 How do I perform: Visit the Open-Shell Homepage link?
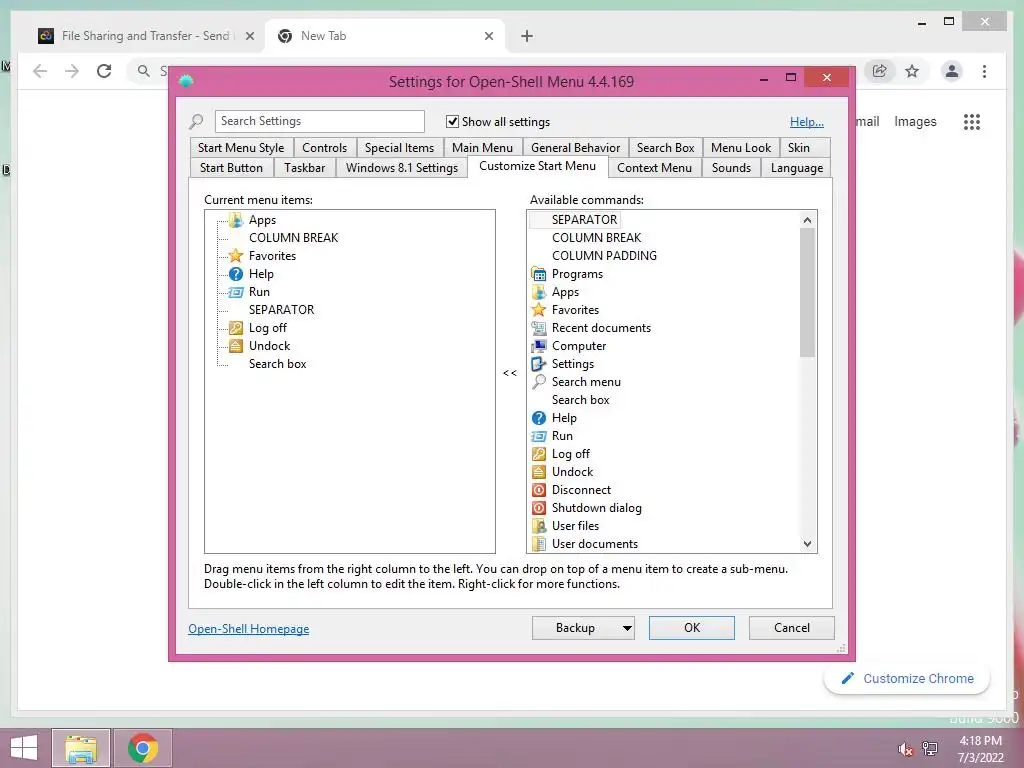point(249,628)
